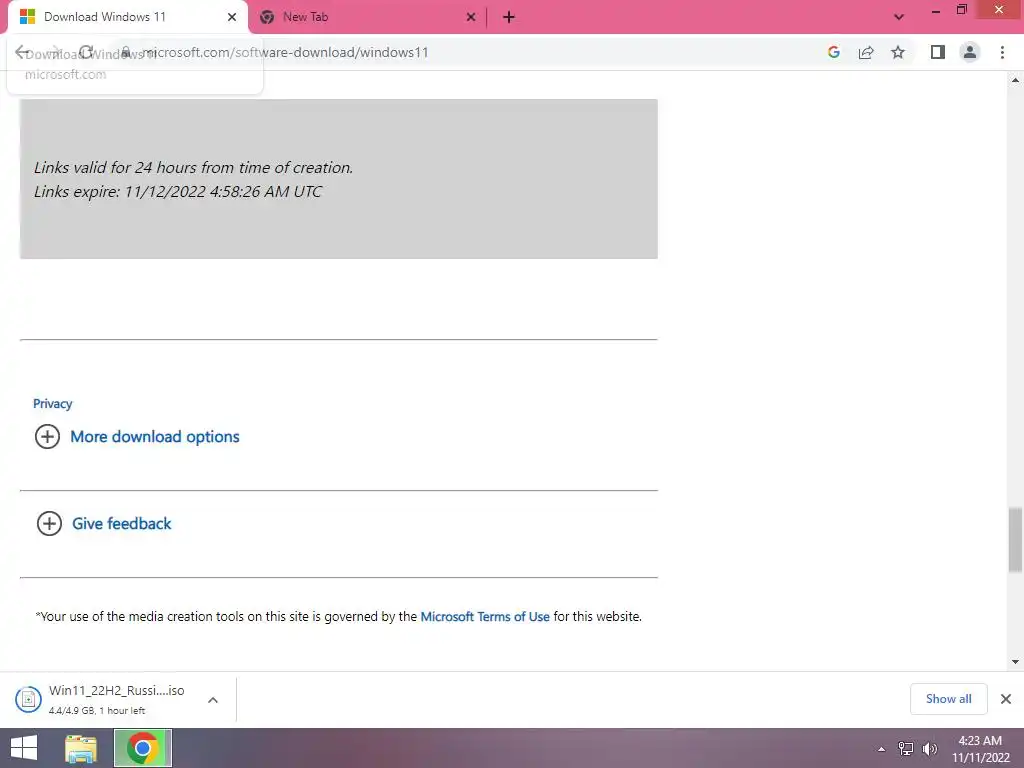Open the Chrome profile avatar

point(970,52)
